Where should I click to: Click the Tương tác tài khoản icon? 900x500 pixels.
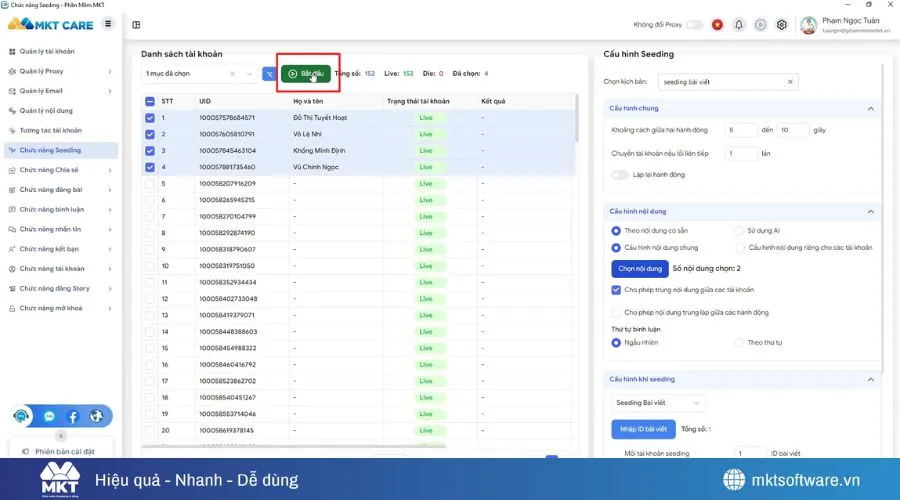[12, 130]
